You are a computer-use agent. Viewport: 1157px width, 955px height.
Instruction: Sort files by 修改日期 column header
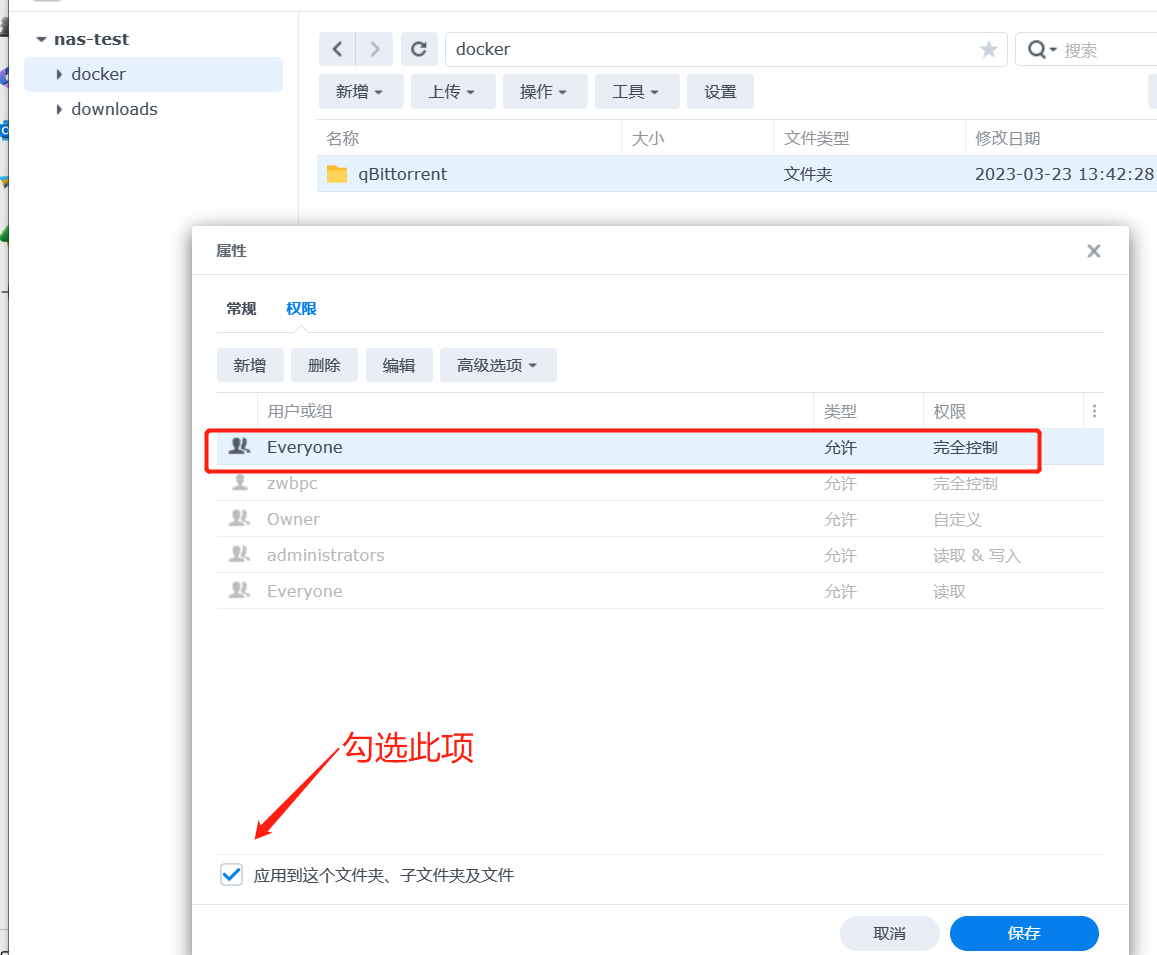pos(1061,138)
